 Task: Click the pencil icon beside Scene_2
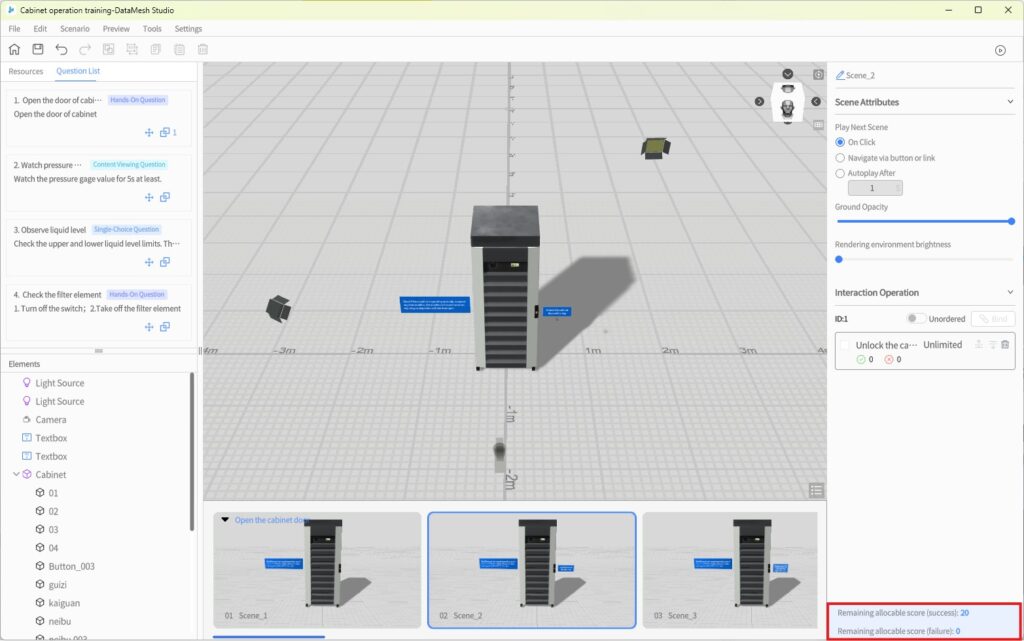tap(840, 76)
